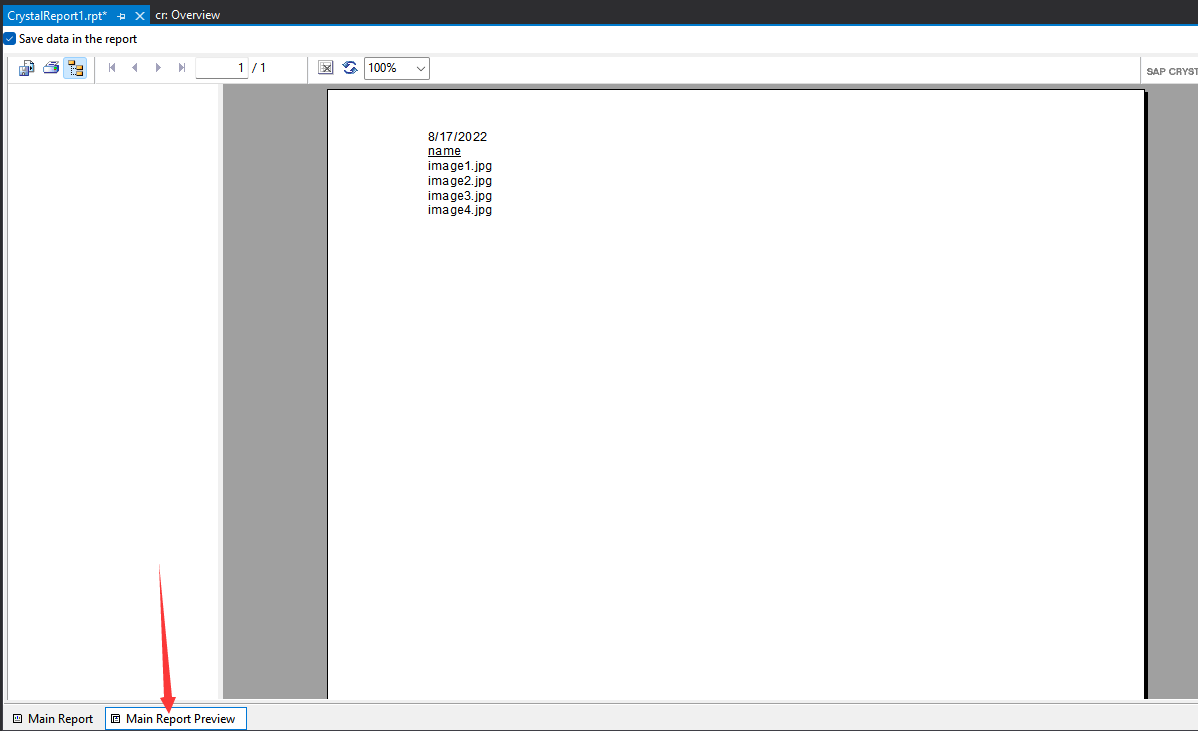
Task: Open the Print Report icon
Action: [x=50, y=67]
